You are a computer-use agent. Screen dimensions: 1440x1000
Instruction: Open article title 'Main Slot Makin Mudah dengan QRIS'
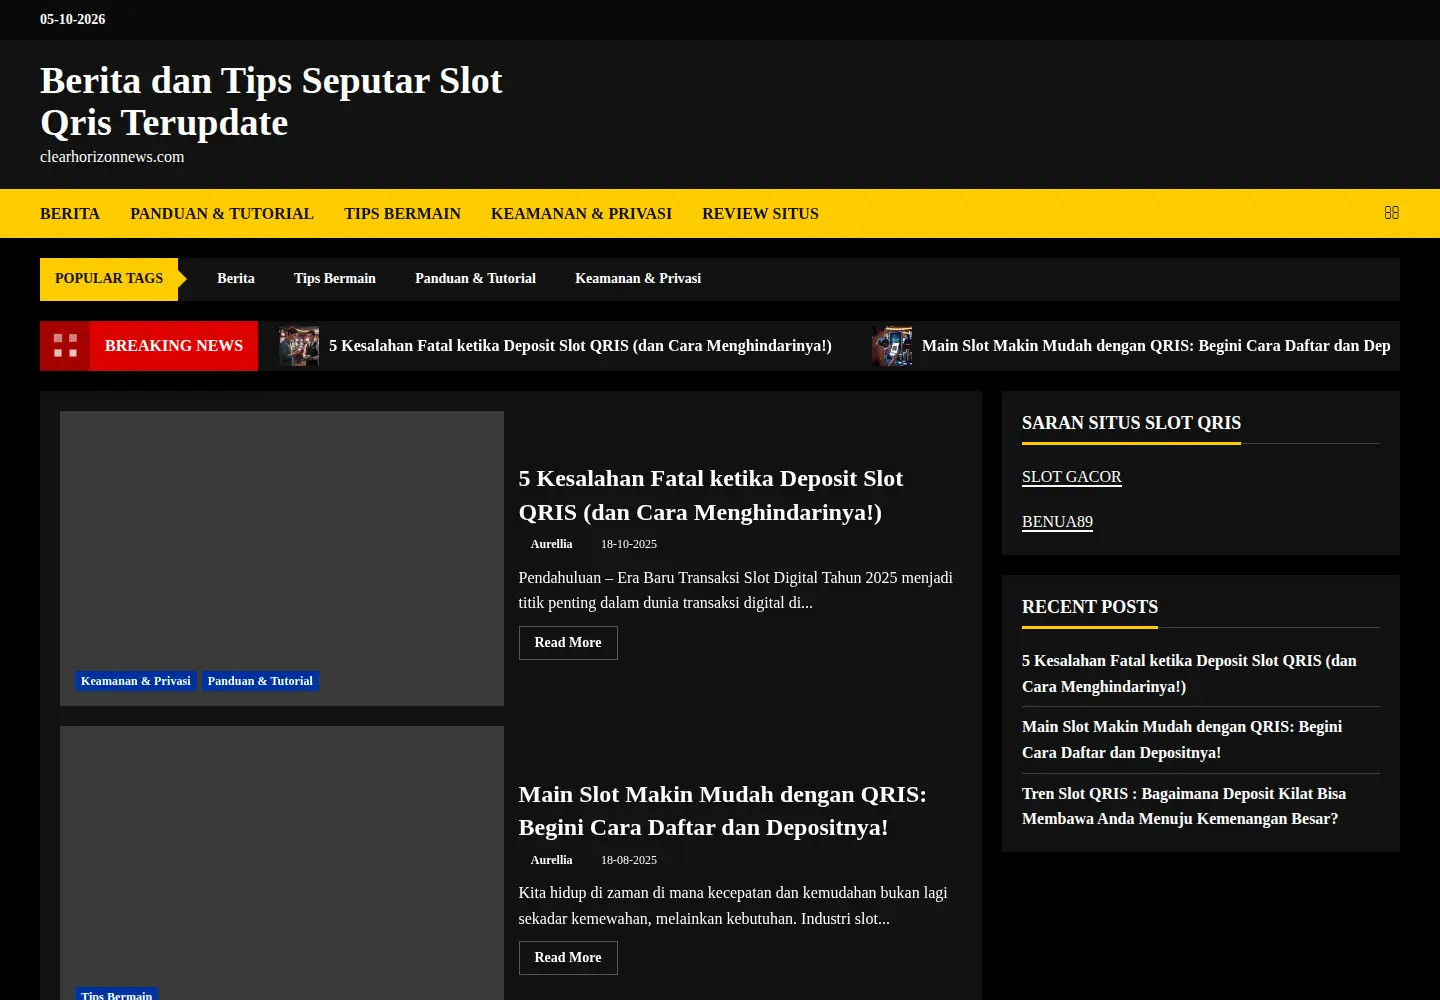(722, 811)
